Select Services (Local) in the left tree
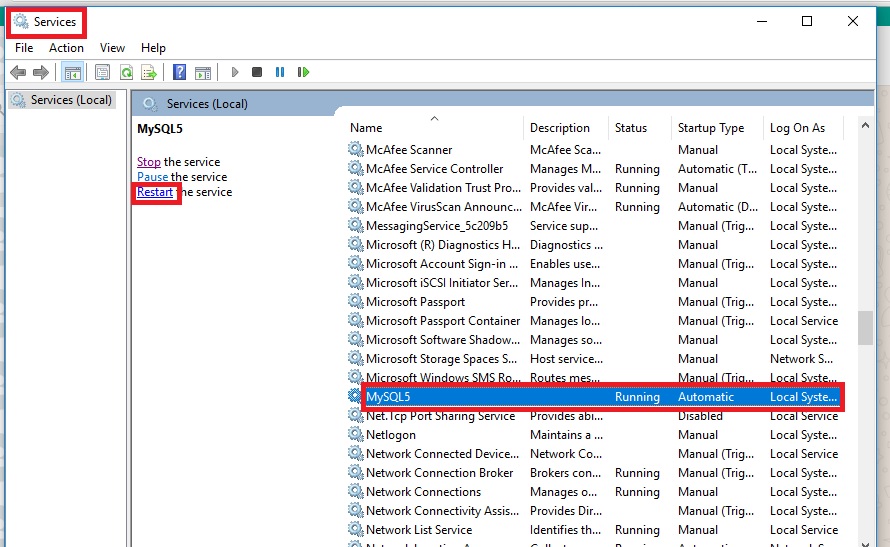Image resolution: width=890 pixels, height=547 pixels. (x=71, y=100)
